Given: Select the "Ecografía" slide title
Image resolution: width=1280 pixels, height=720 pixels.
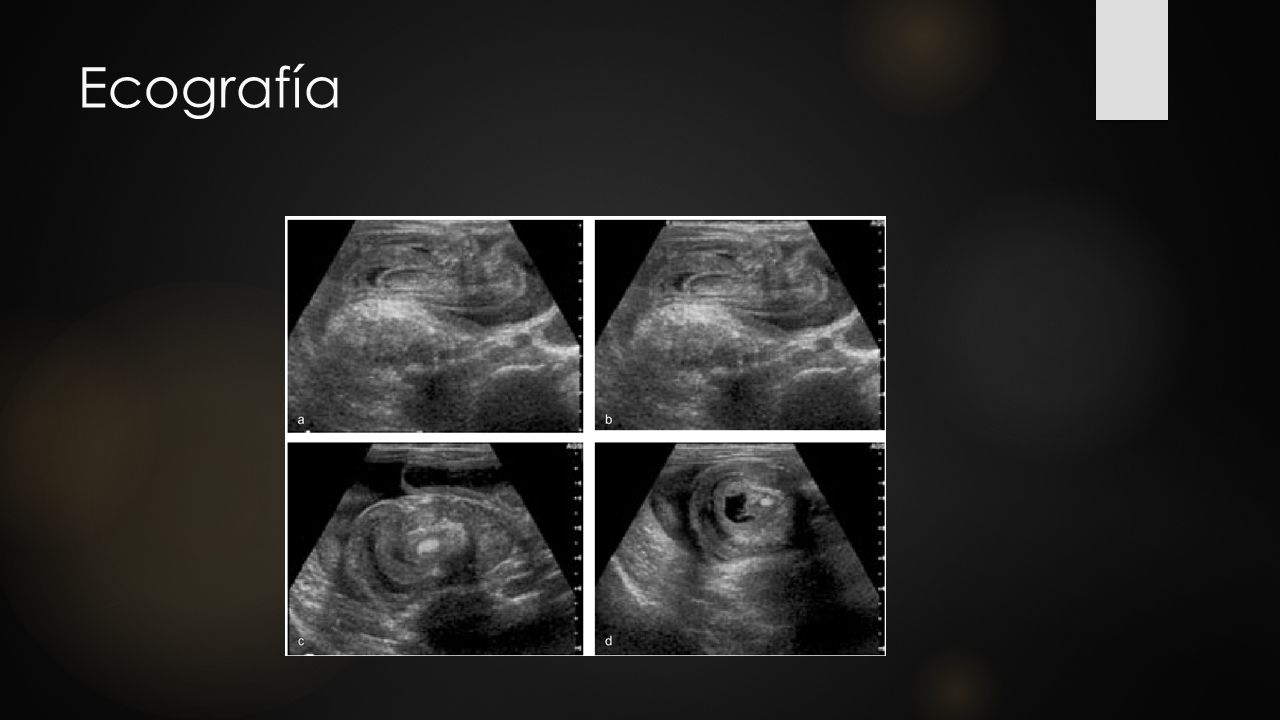Looking at the screenshot, I should (209, 90).
